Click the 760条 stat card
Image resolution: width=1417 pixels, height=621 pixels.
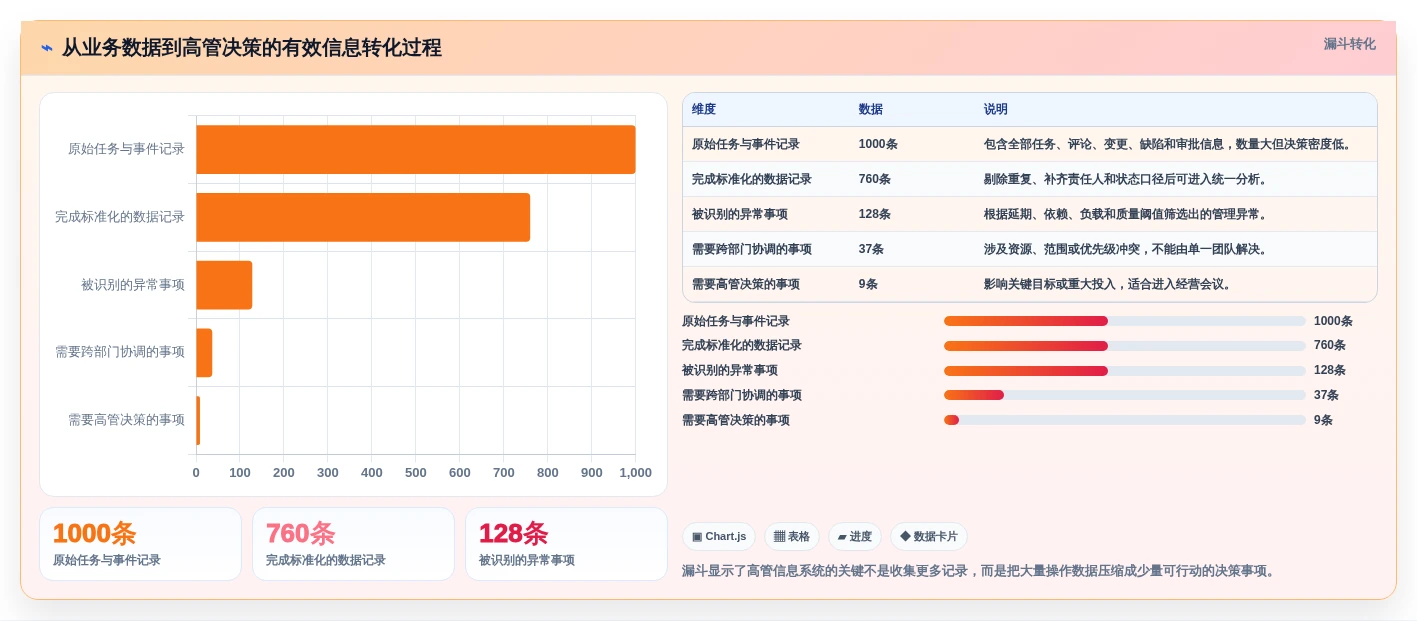point(353,544)
